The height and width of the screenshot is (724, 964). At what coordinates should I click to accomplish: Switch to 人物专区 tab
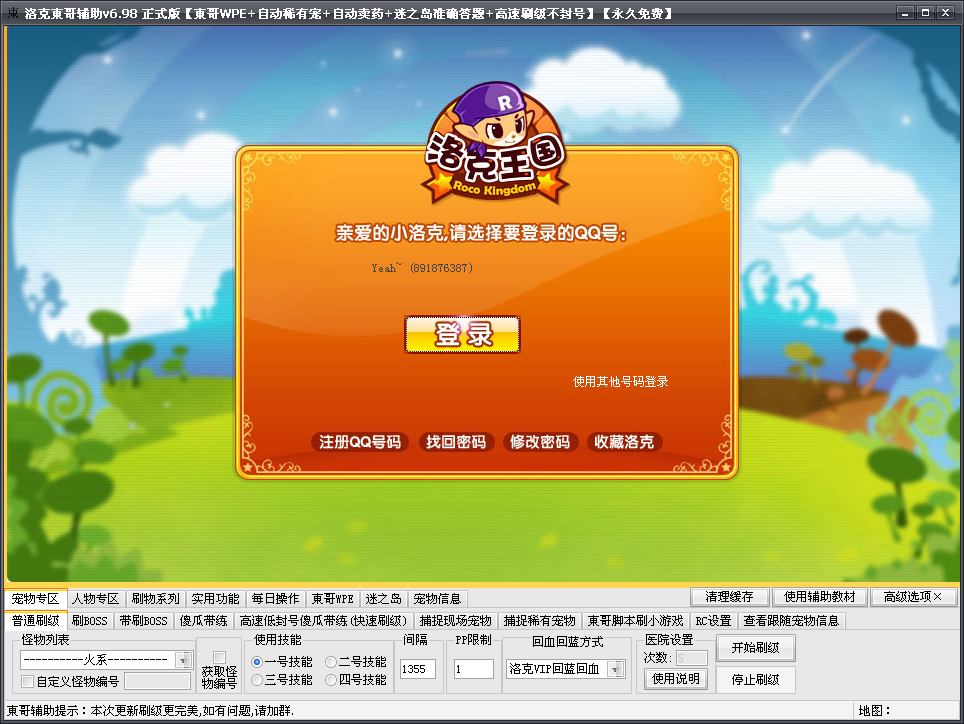[95, 599]
